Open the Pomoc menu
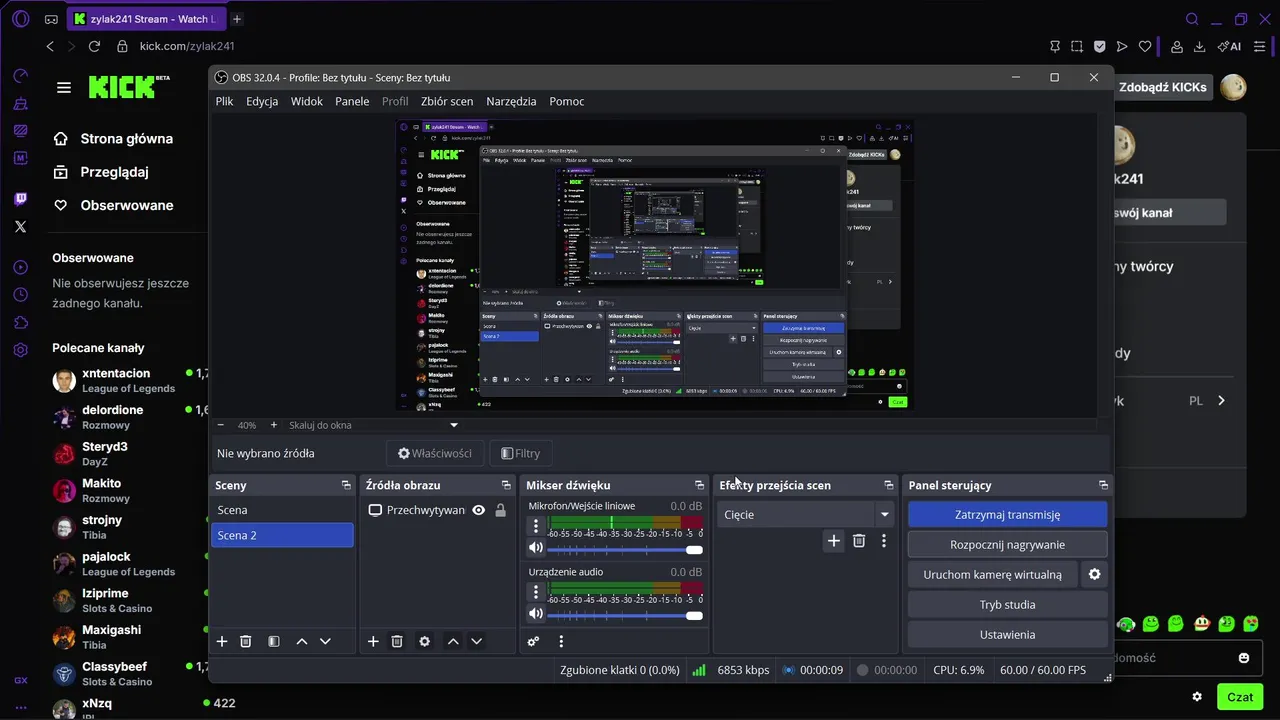The height and width of the screenshot is (720, 1280). [567, 101]
